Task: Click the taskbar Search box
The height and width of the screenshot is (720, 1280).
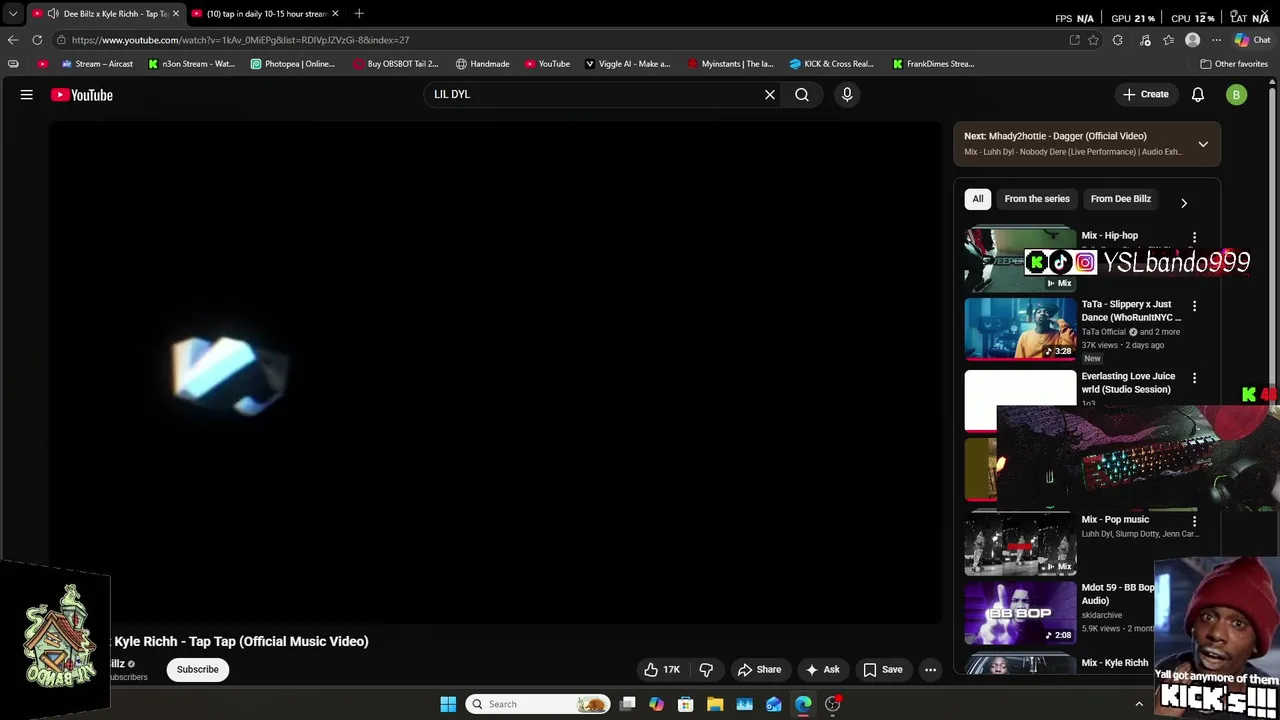Action: [x=538, y=704]
